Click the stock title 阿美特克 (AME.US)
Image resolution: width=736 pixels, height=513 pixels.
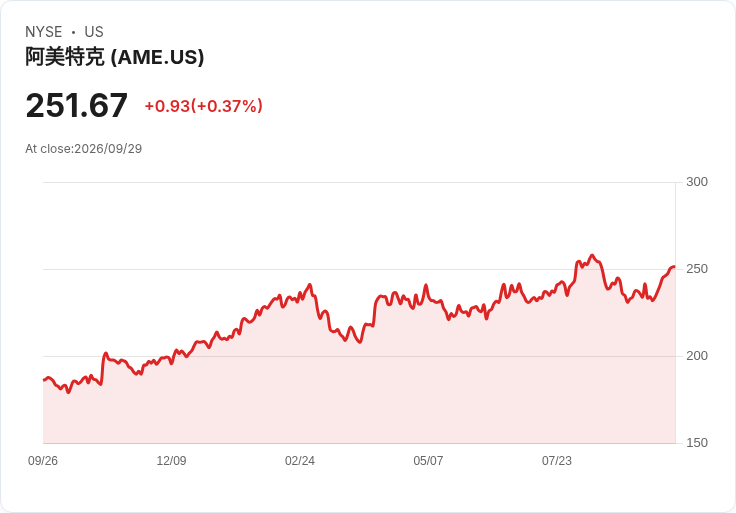tap(115, 57)
